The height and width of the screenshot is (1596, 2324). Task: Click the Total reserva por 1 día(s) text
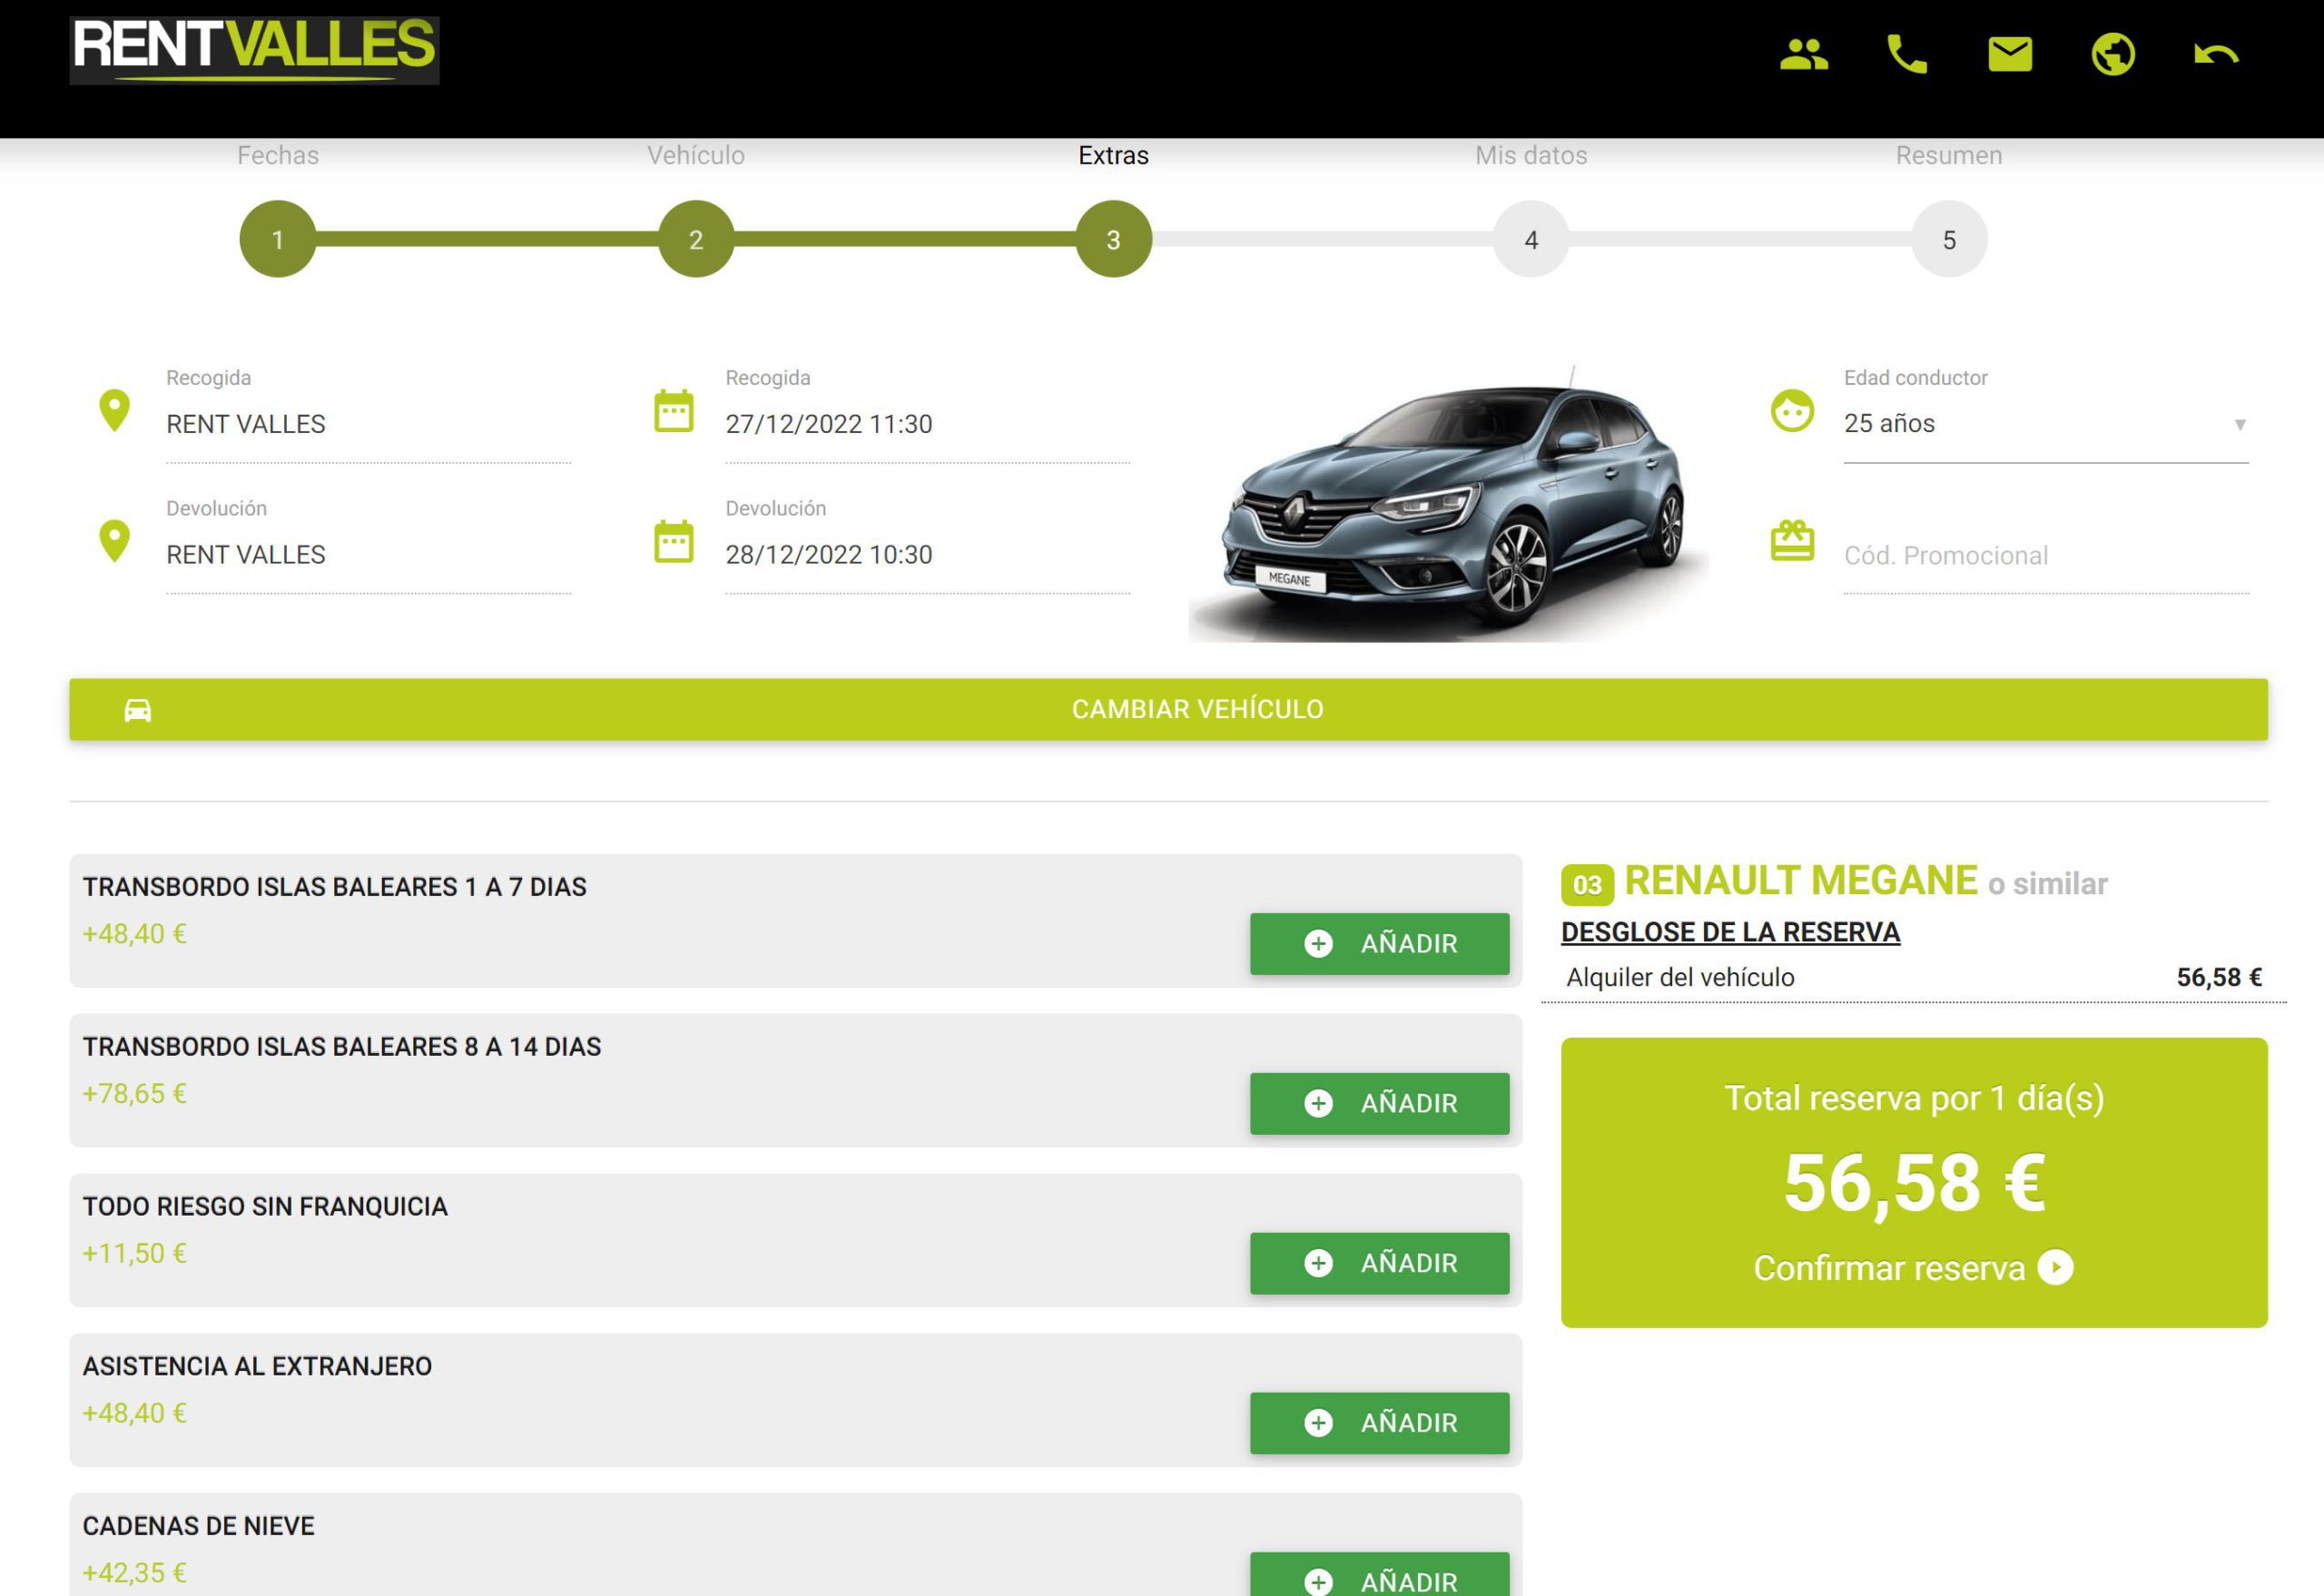click(1914, 1098)
